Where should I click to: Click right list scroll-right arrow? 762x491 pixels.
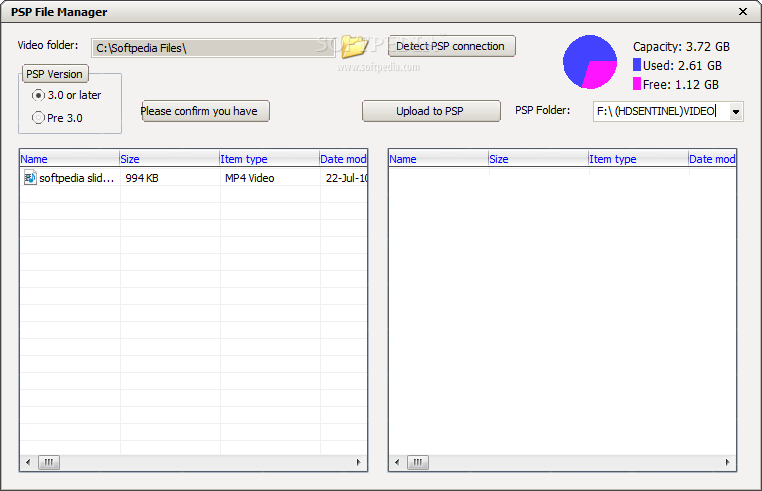pyautogui.click(x=727, y=462)
